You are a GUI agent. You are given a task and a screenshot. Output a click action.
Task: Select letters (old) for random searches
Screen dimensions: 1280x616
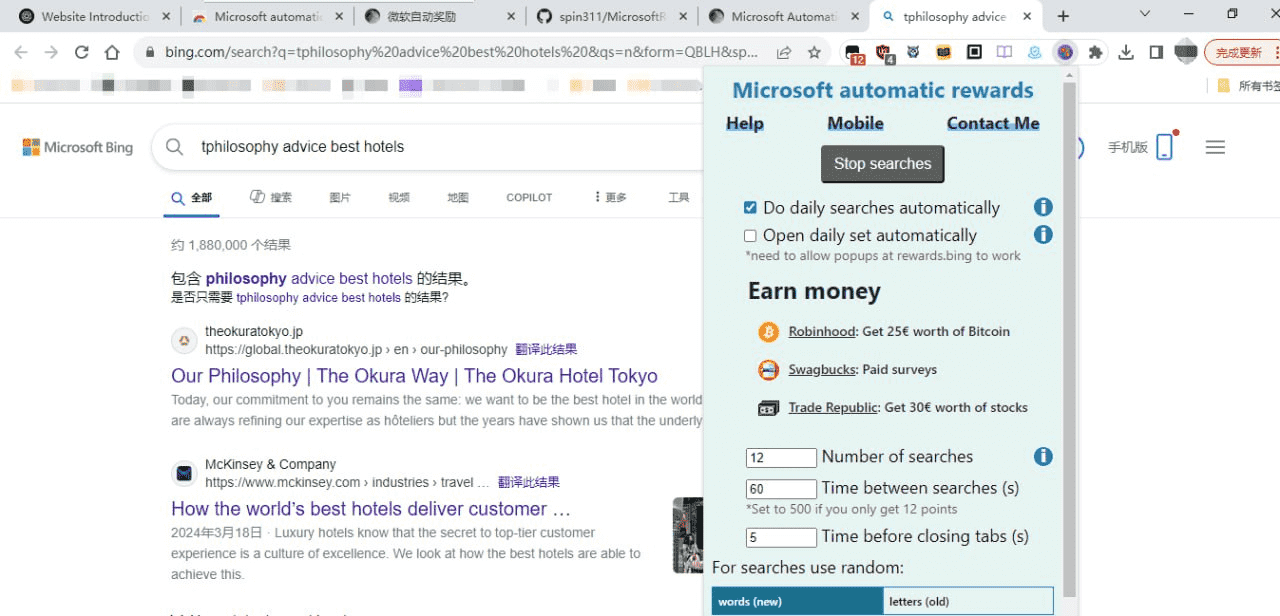[x=968, y=601]
